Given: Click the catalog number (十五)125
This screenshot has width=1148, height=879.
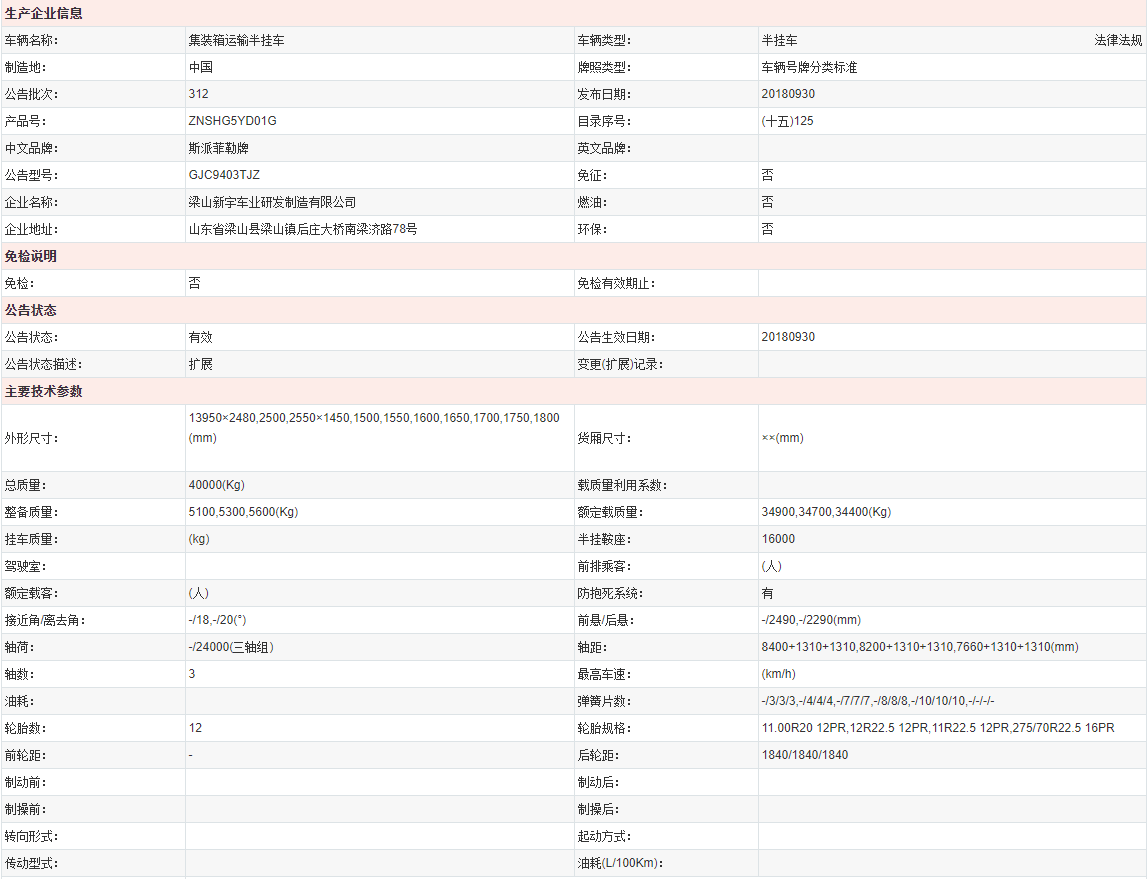Looking at the screenshot, I should click(787, 121).
